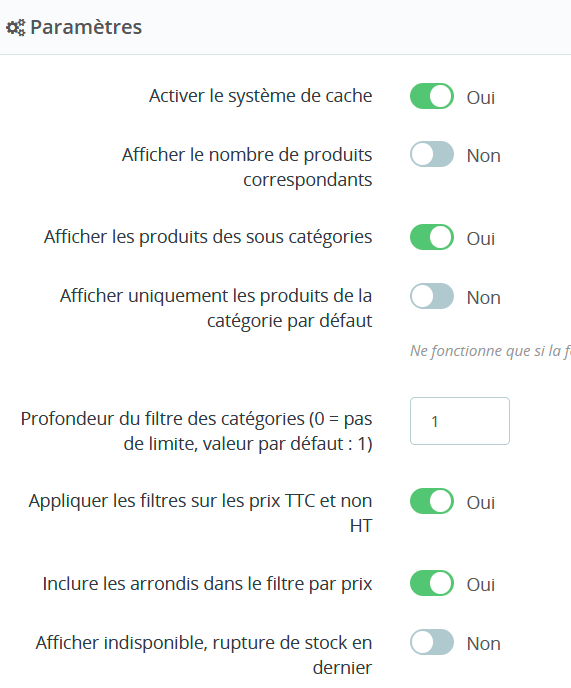
Task: Click the gears icon beside Paramètres
Action: click(x=16, y=28)
